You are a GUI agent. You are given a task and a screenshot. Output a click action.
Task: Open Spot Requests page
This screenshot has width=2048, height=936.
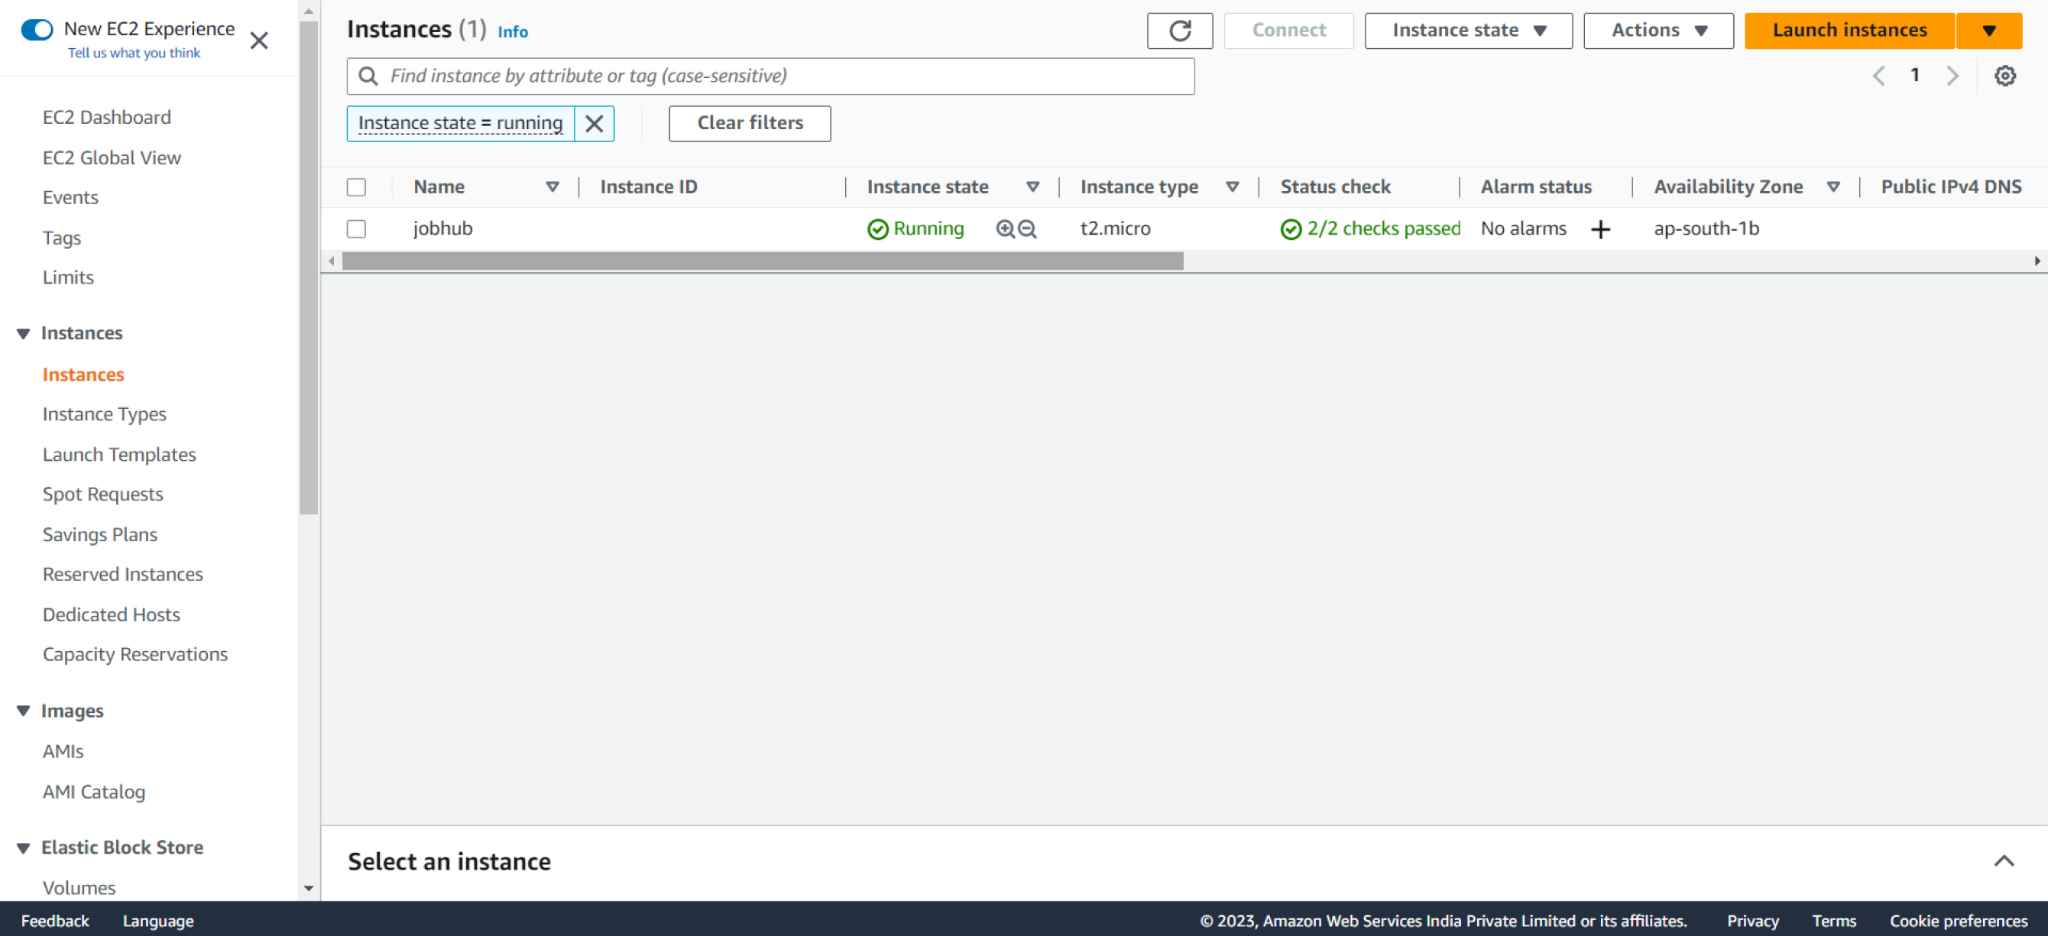[102, 494]
